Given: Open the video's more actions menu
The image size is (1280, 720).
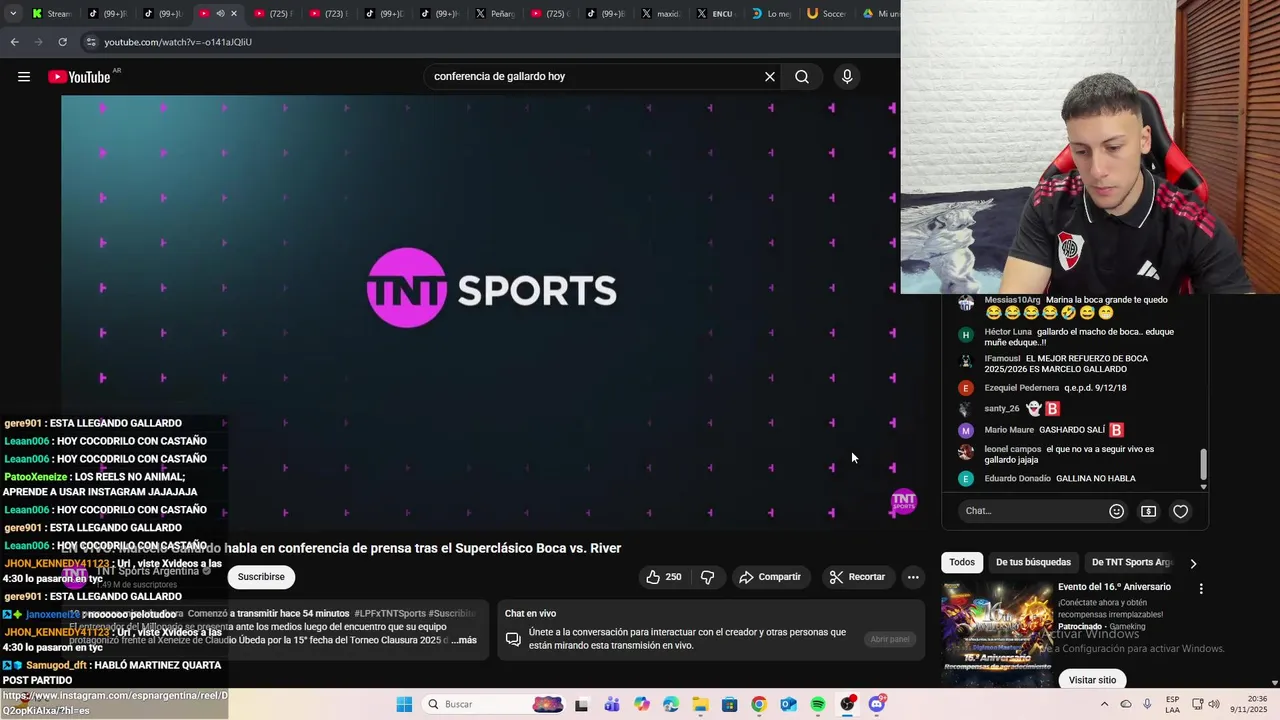Looking at the screenshot, I should 913,577.
